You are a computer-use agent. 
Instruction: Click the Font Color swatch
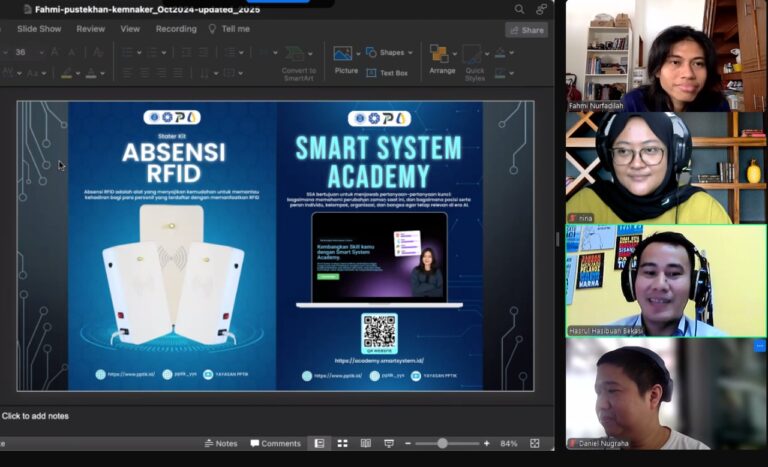point(91,73)
